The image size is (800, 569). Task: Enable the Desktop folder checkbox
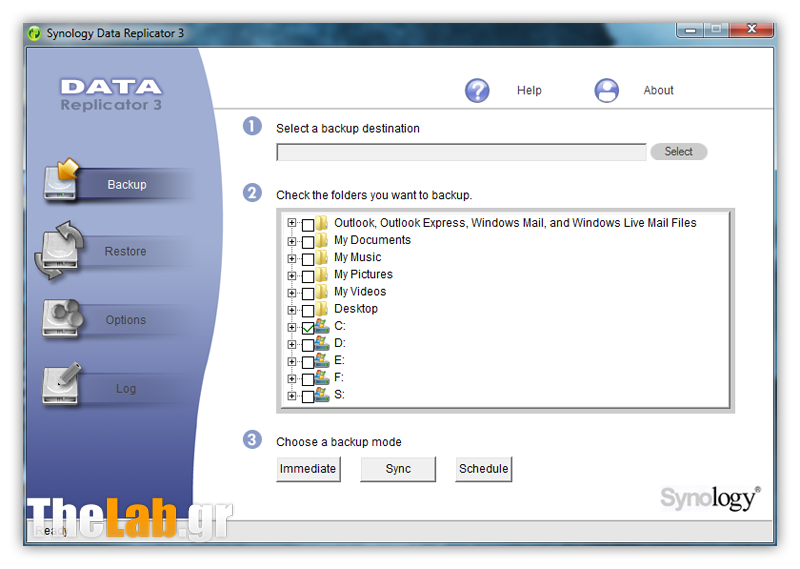(307, 310)
